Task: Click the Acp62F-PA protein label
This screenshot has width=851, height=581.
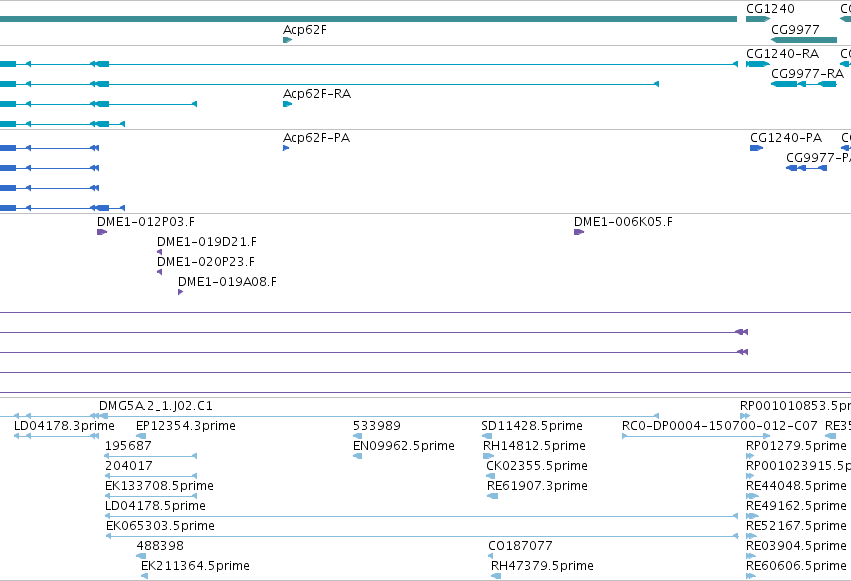Action: [x=316, y=138]
